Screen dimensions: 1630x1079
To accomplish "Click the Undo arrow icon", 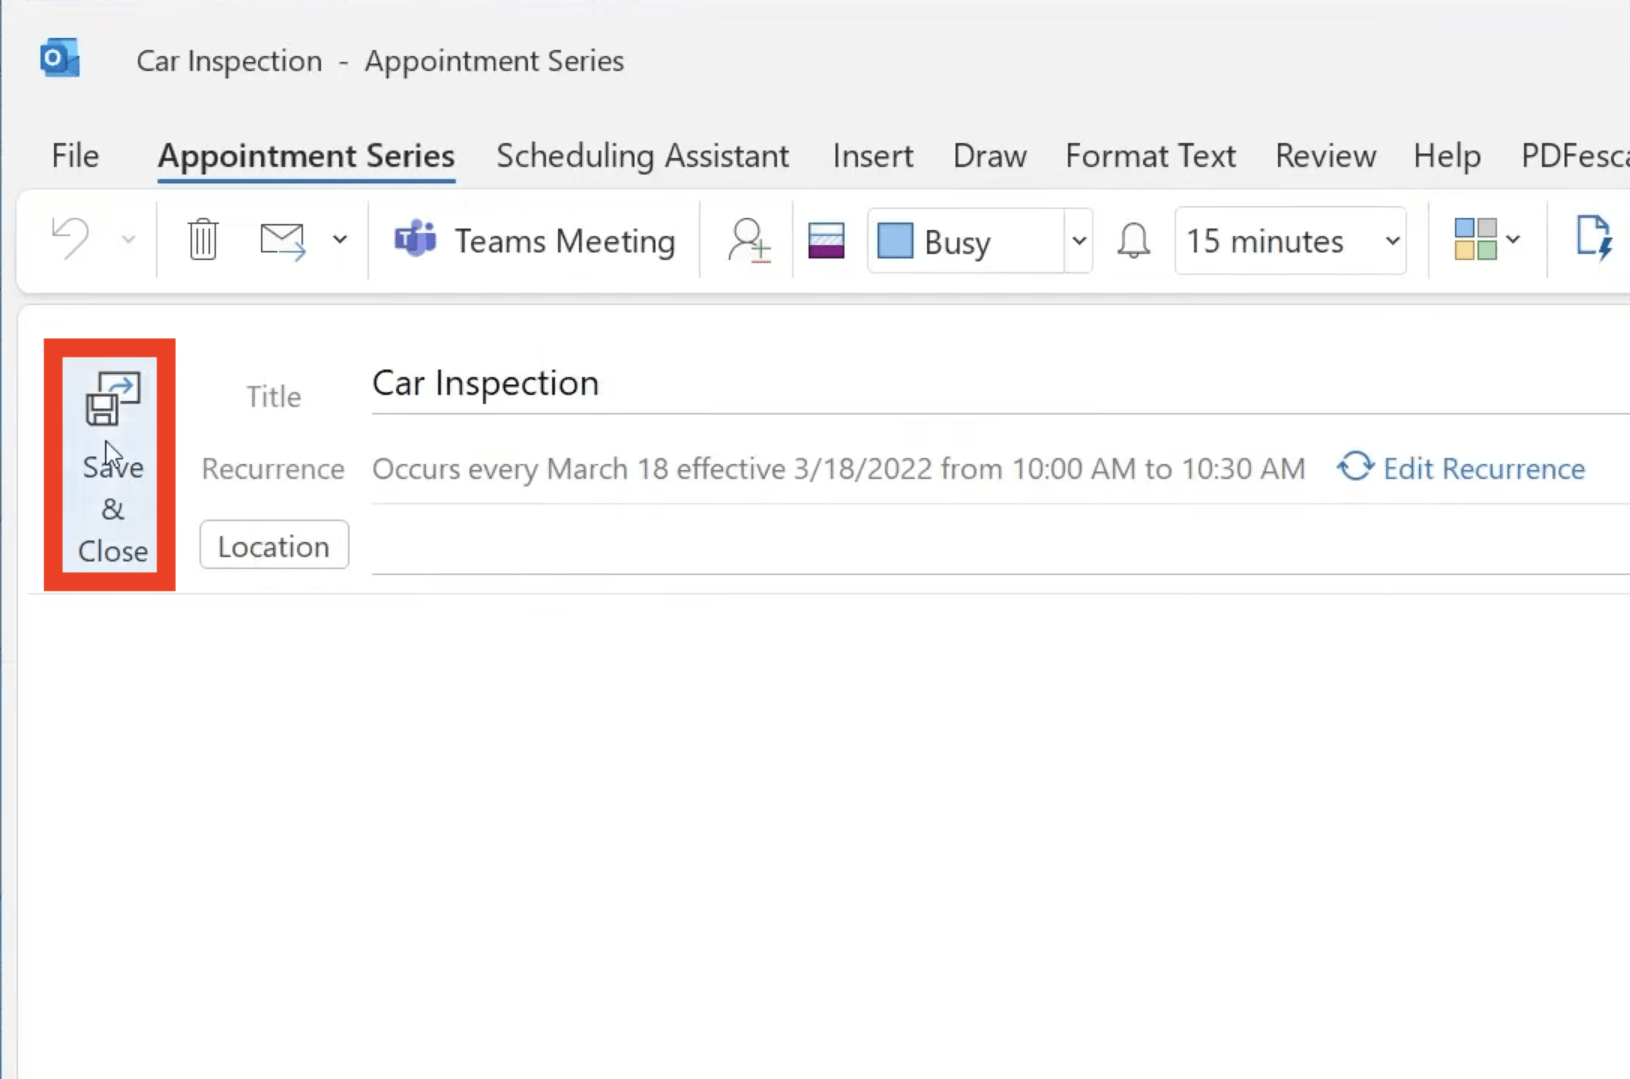I will tap(71, 240).
